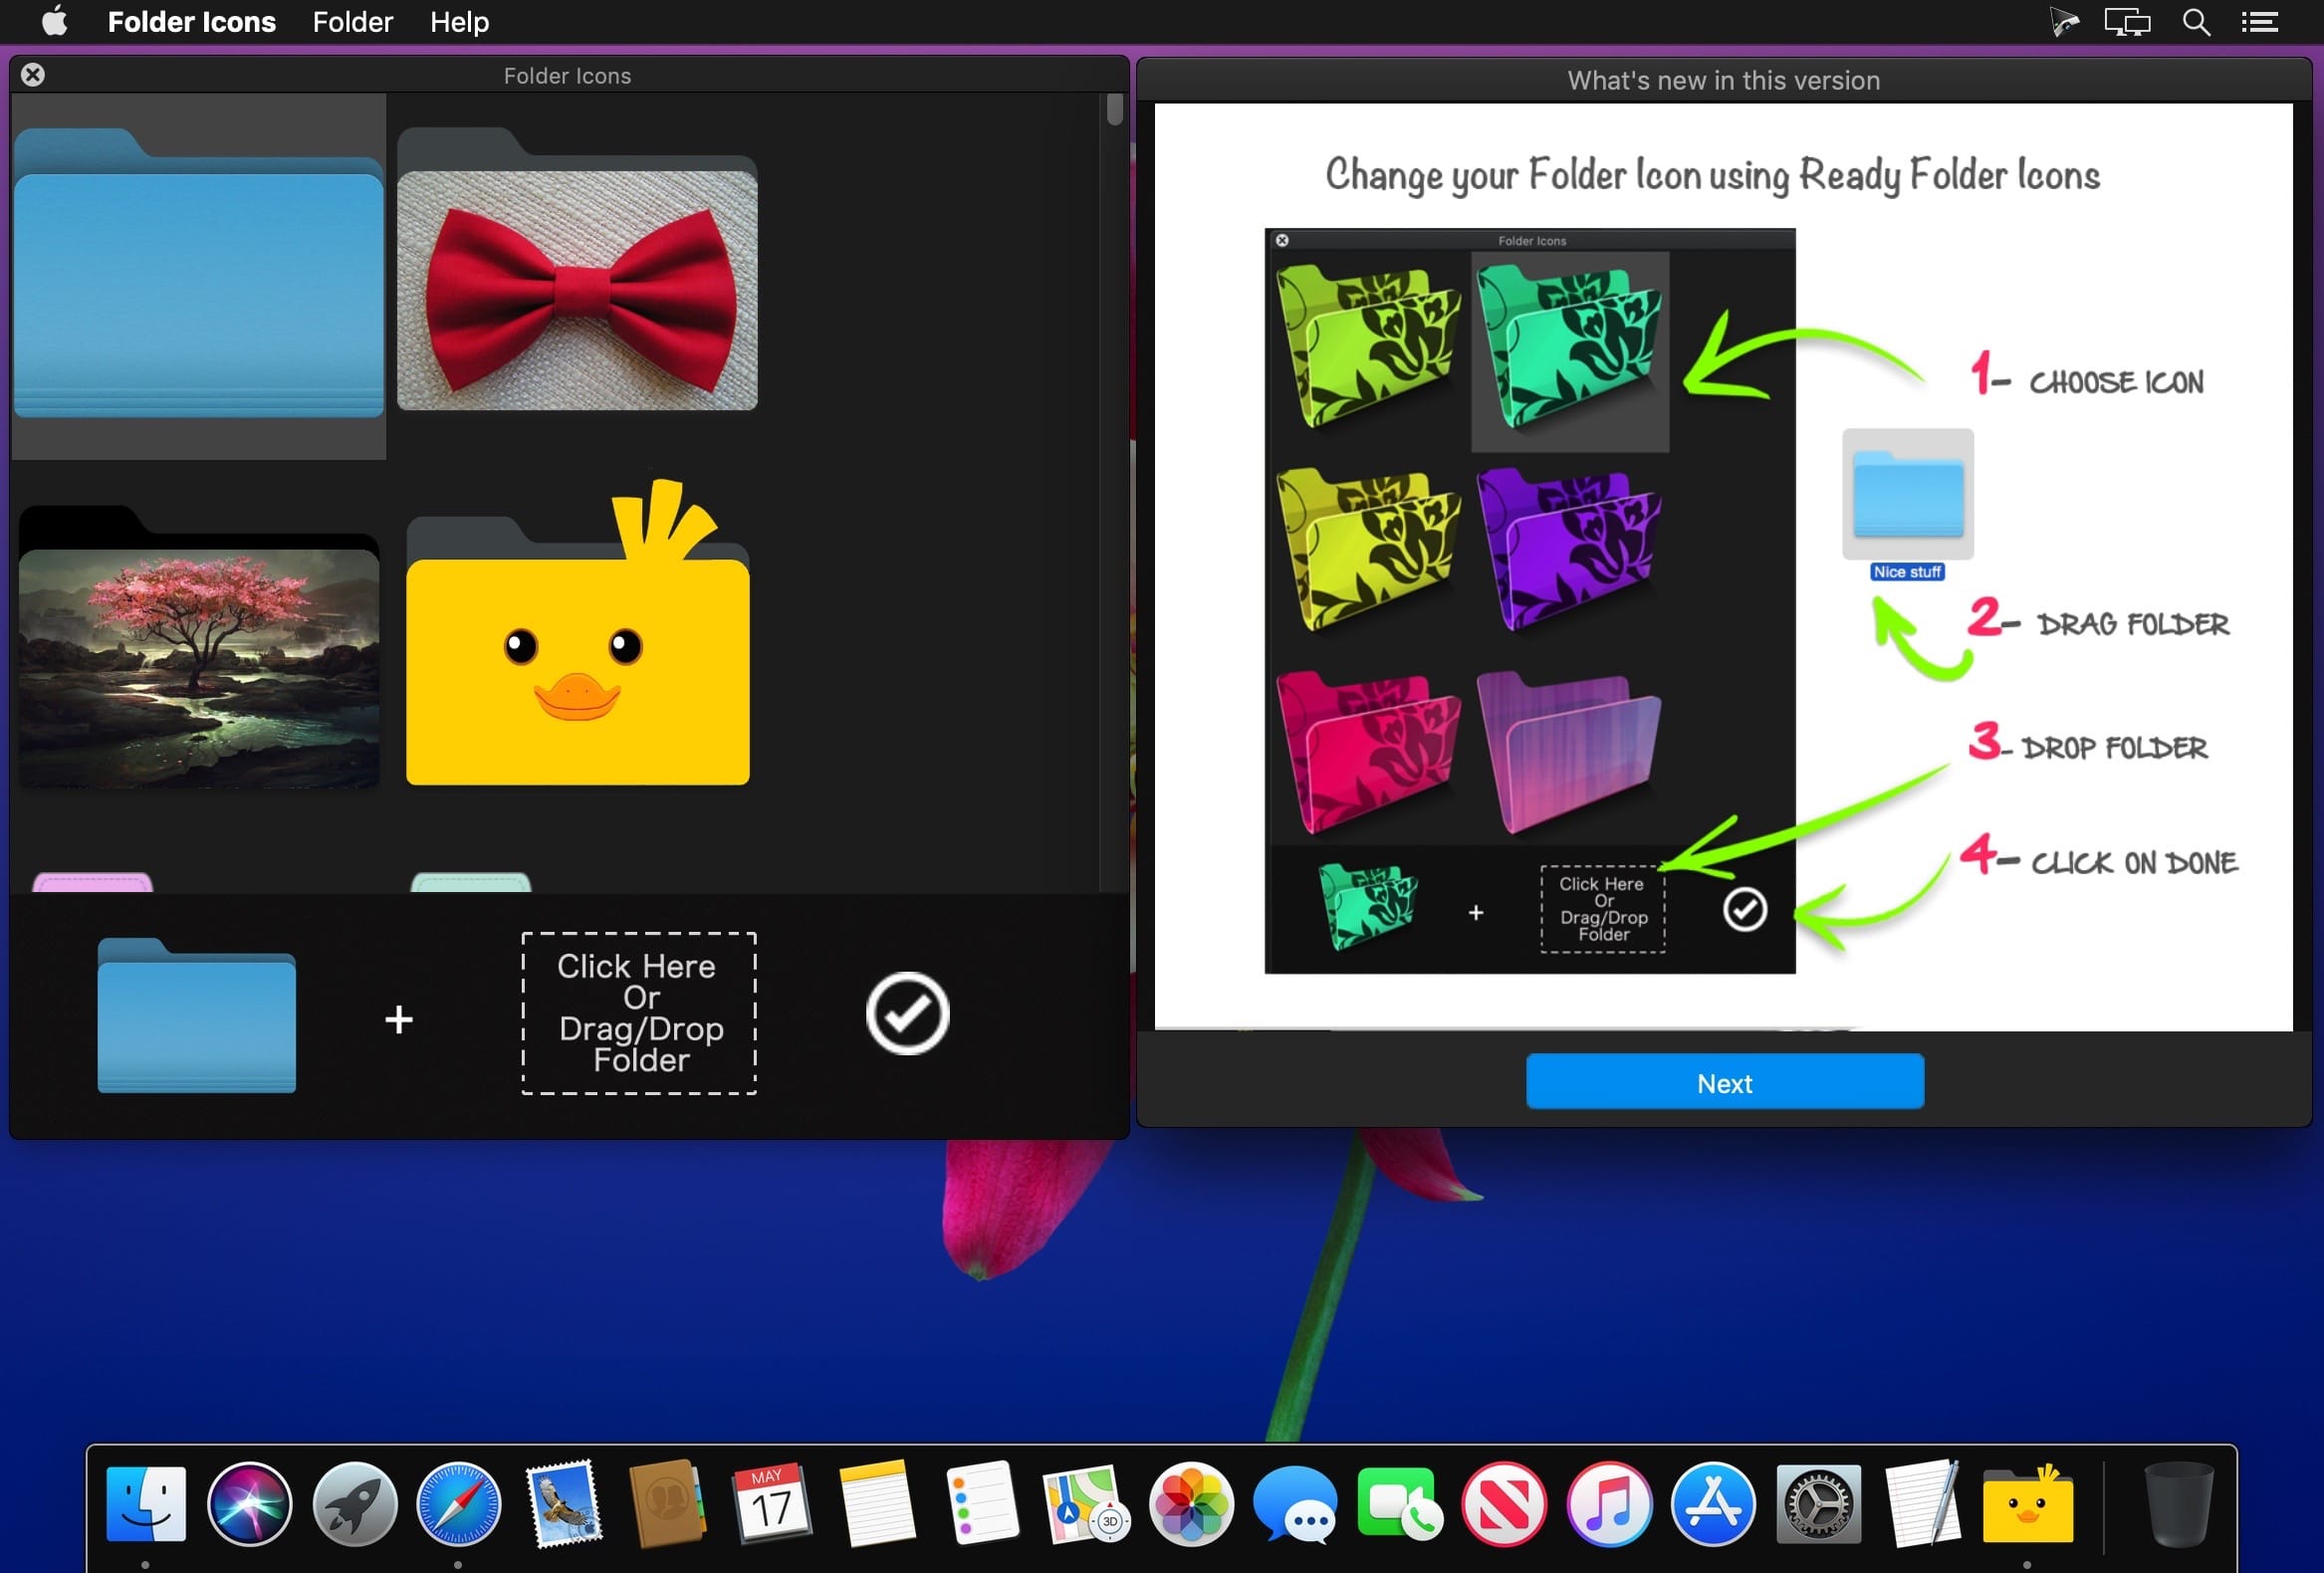Open the Folder menu
Image resolution: width=2324 pixels, height=1573 pixels.
tap(352, 22)
